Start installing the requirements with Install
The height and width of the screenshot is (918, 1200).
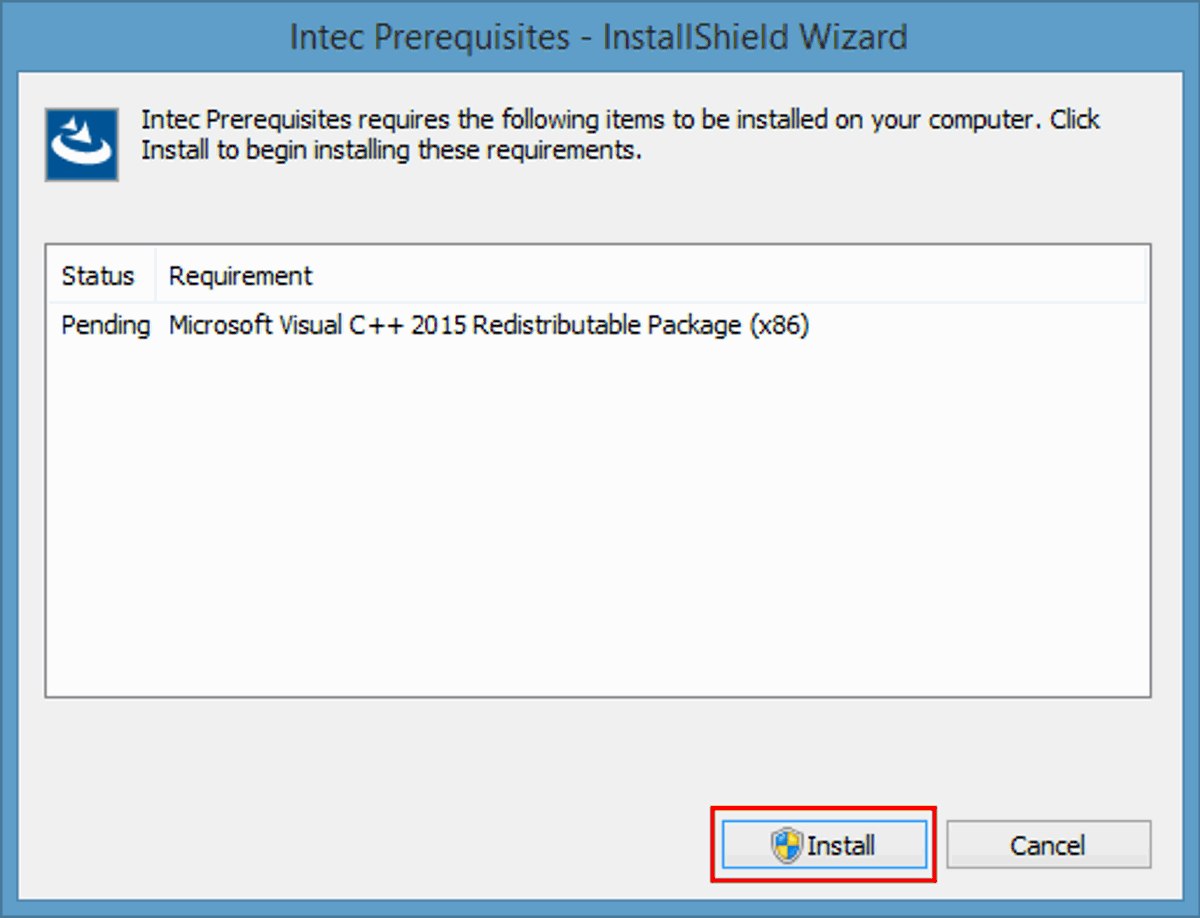[x=823, y=845]
